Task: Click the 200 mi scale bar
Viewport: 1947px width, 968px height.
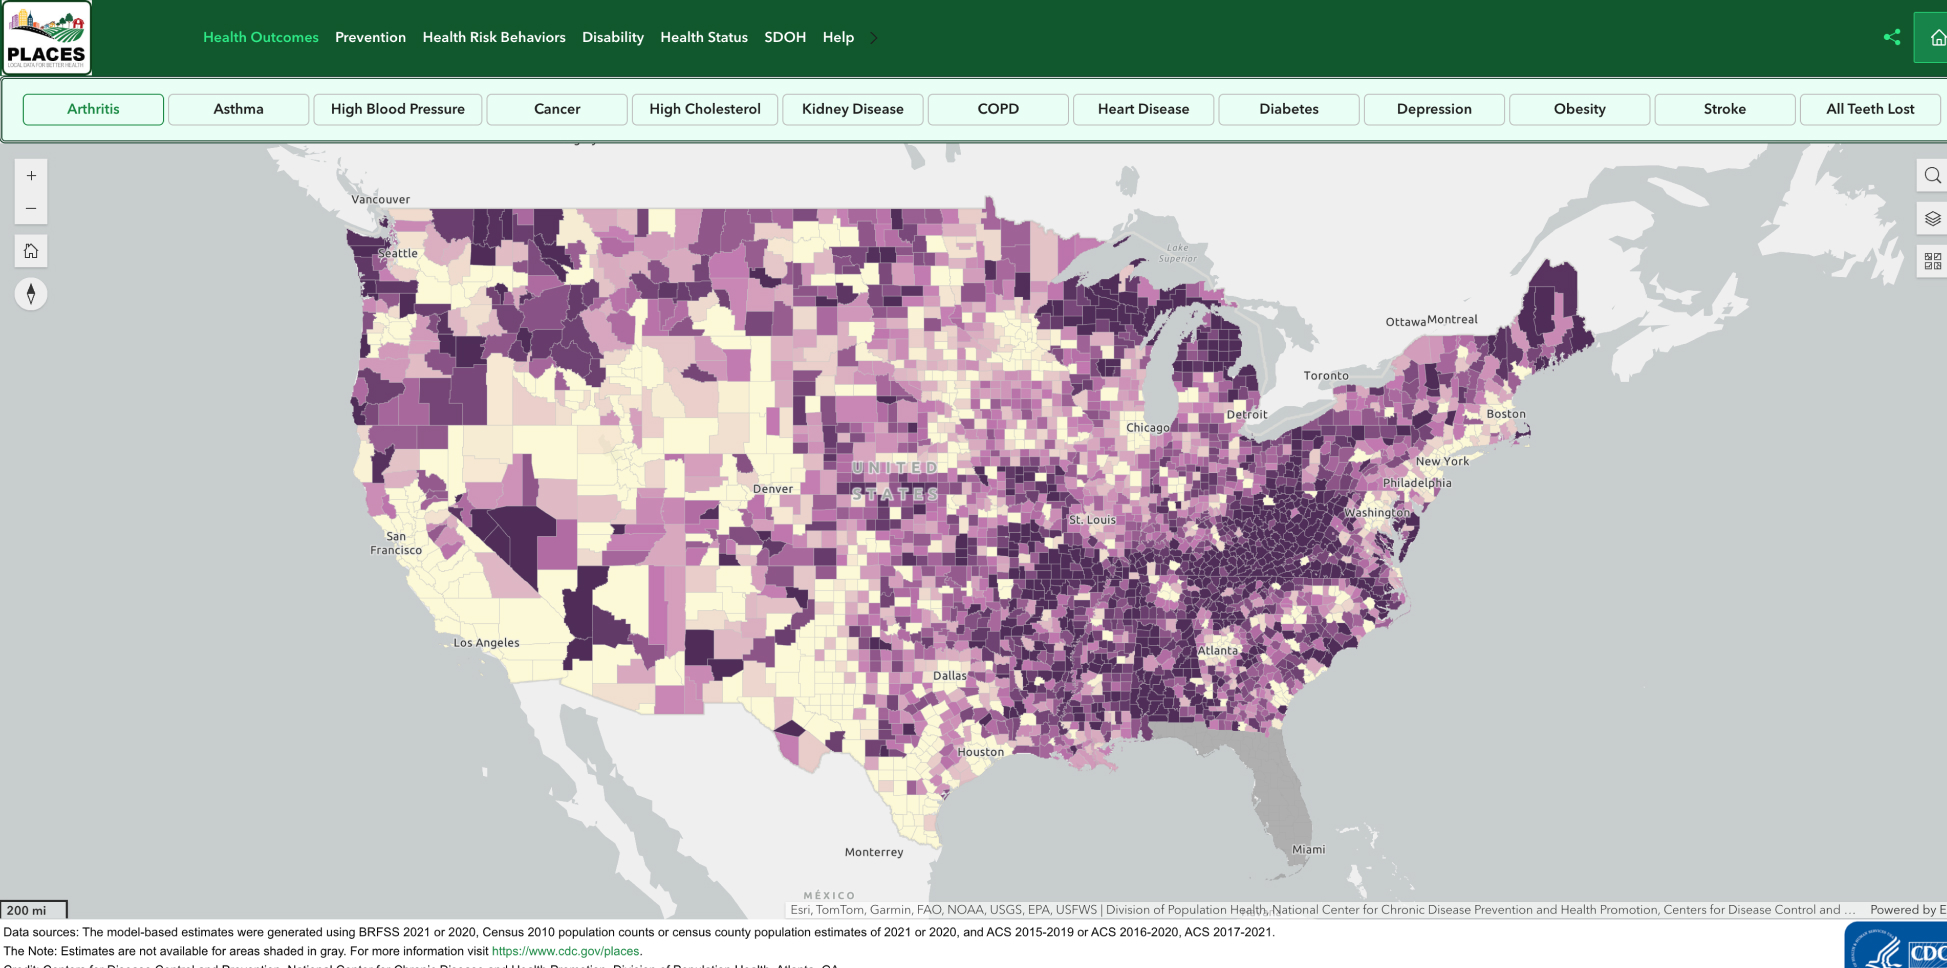Action: click(x=33, y=910)
